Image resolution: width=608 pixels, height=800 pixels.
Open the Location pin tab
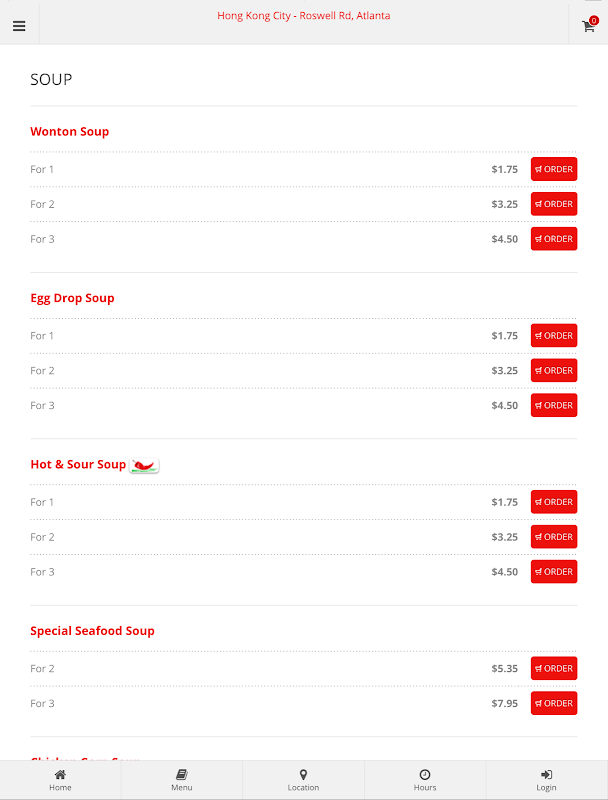point(303,781)
